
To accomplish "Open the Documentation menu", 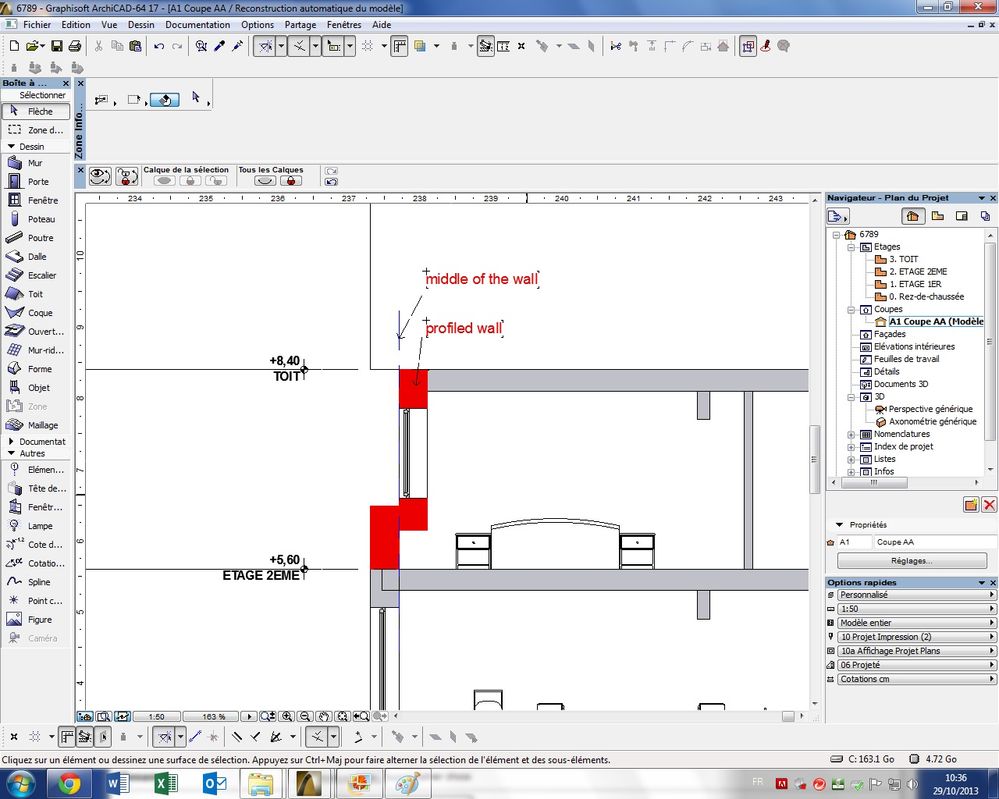I will pos(197,24).
